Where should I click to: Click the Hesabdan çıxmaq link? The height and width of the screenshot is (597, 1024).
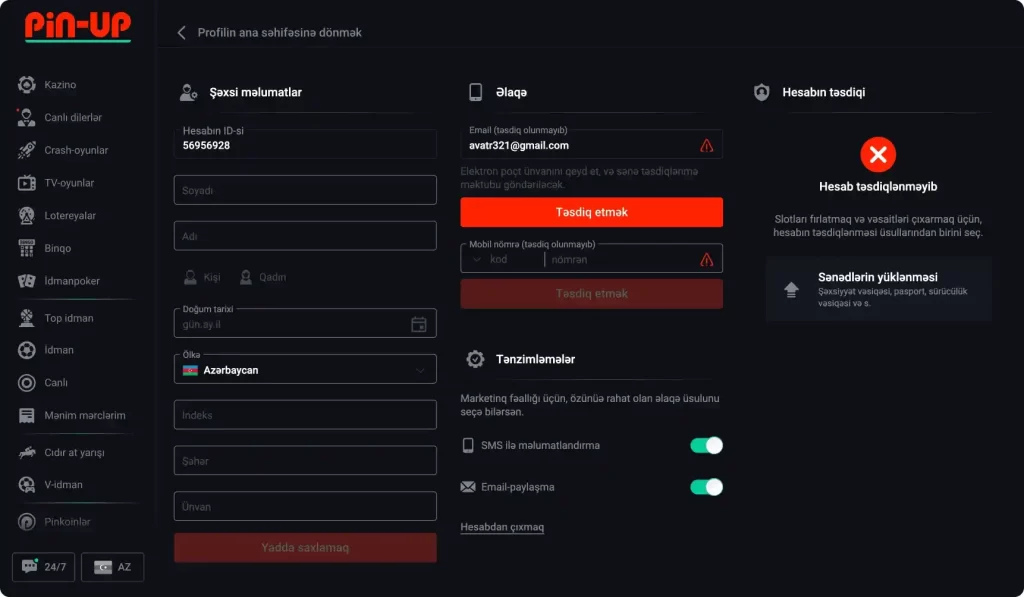502,527
